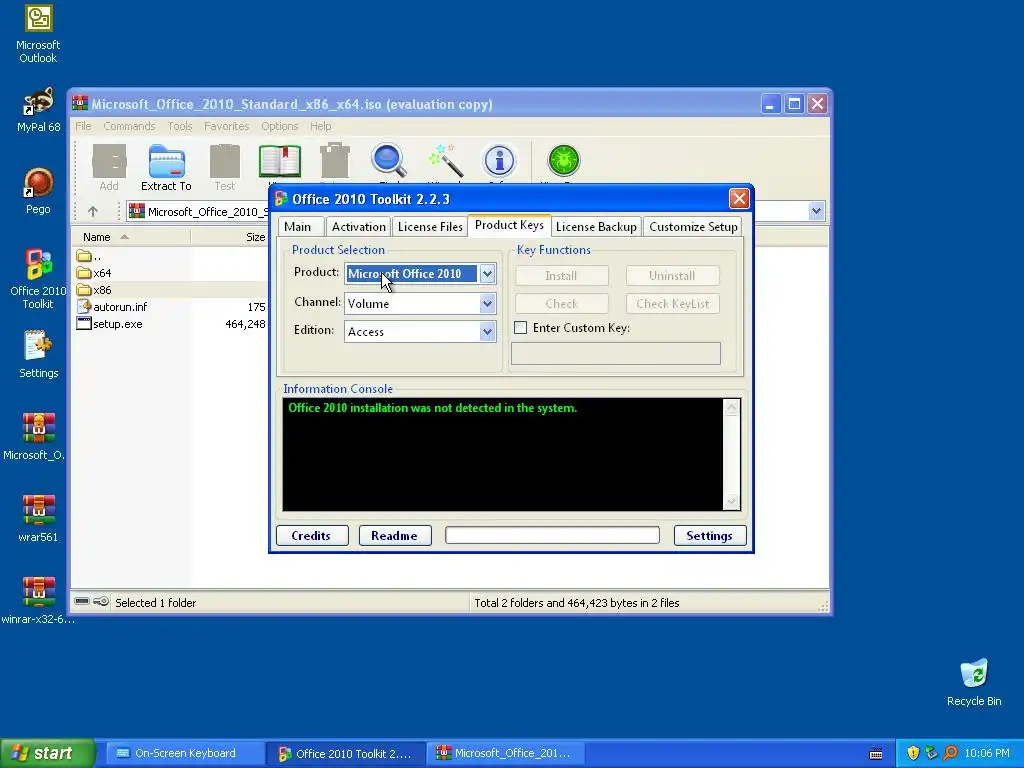
Task: Open wrar561 desktop icon
Action: click(38, 519)
